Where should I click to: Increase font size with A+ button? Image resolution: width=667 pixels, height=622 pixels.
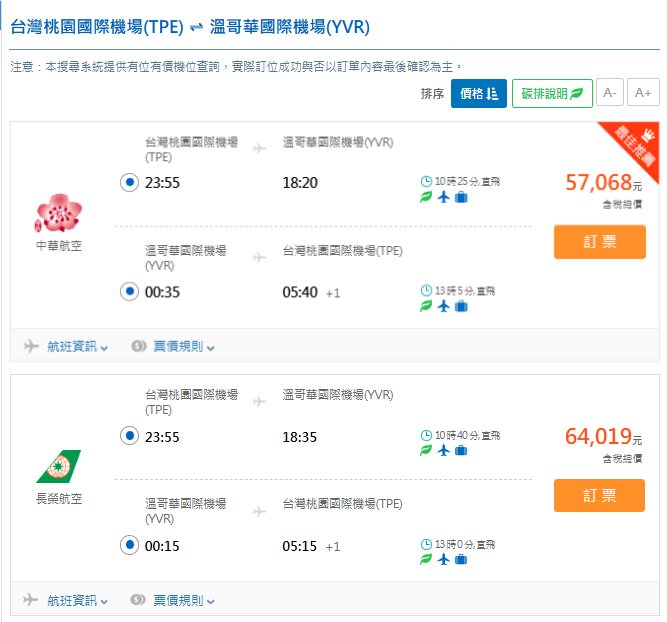(x=642, y=94)
